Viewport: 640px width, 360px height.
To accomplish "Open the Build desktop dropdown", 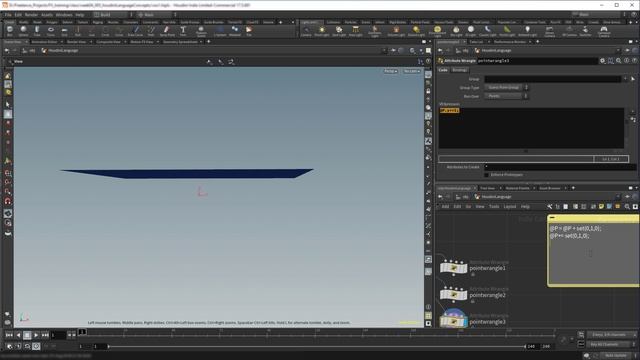I will click(x=113, y=15).
